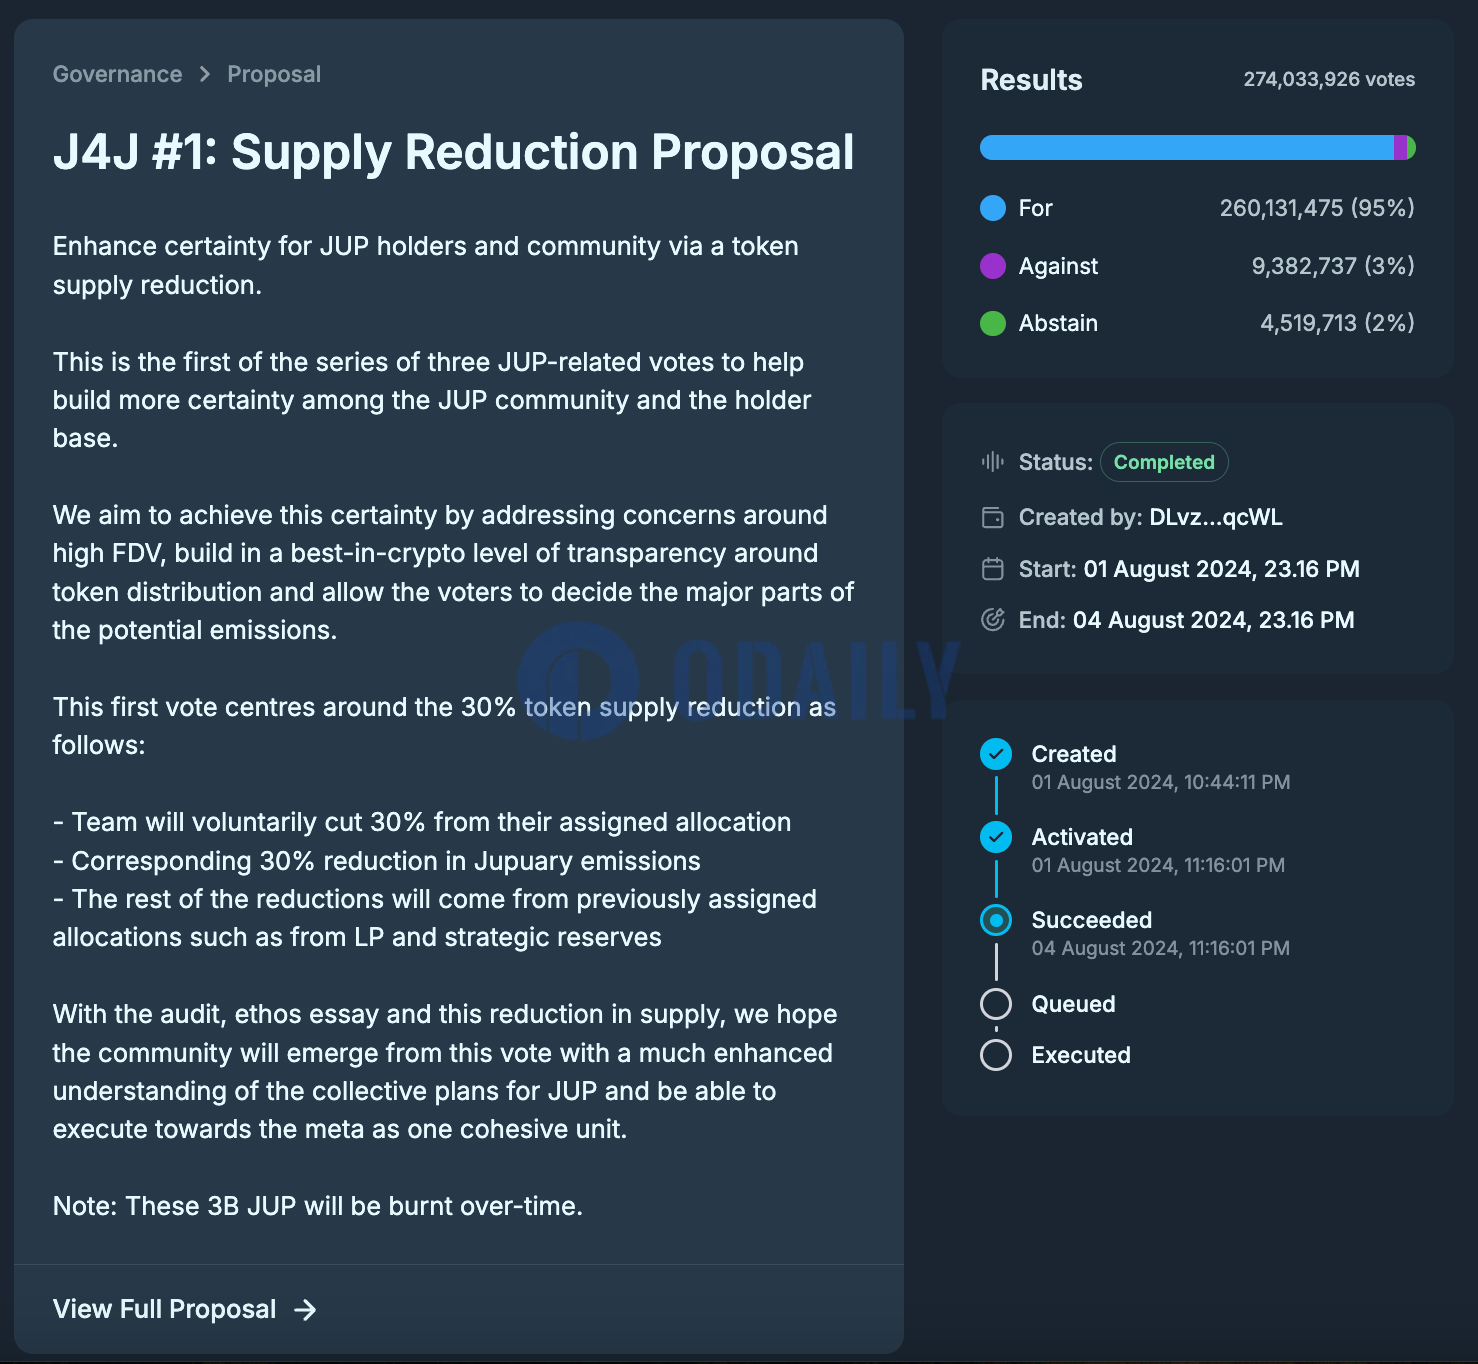1478x1364 pixels.
Task: Open View Full Proposal link
Action: pos(184,1309)
